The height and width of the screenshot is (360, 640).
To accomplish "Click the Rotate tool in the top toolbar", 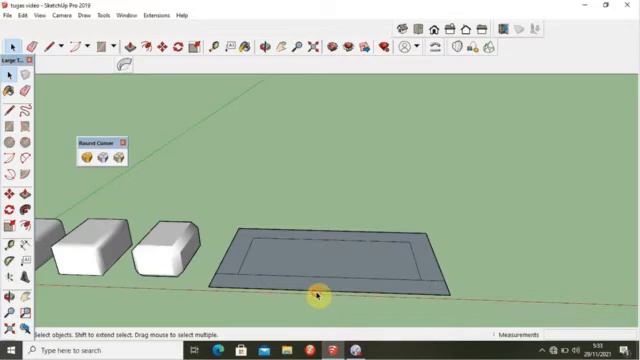I will click(x=178, y=47).
